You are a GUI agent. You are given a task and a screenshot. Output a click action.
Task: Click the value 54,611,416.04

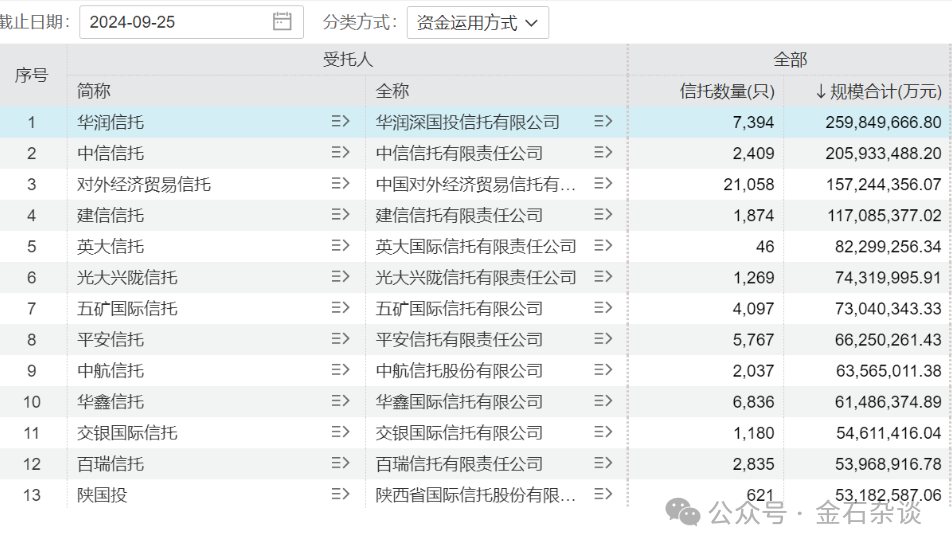pos(888,433)
